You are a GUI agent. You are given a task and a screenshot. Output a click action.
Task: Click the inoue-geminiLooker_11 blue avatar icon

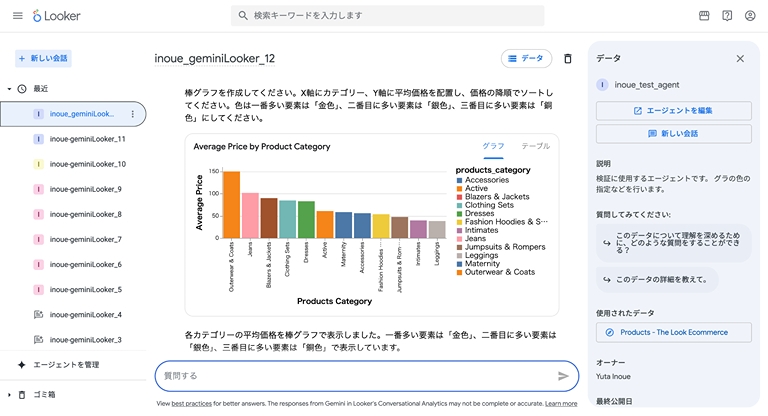[38, 139]
